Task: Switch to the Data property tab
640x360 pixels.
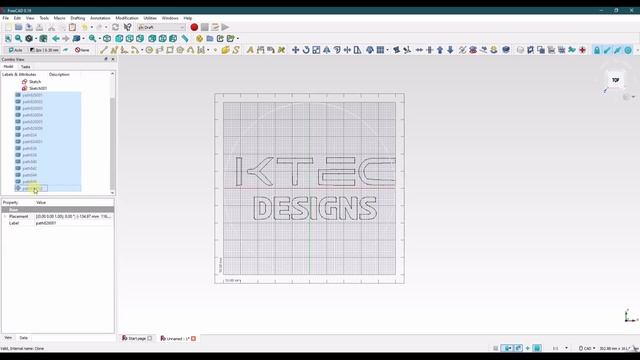Action: coord(24,338)
